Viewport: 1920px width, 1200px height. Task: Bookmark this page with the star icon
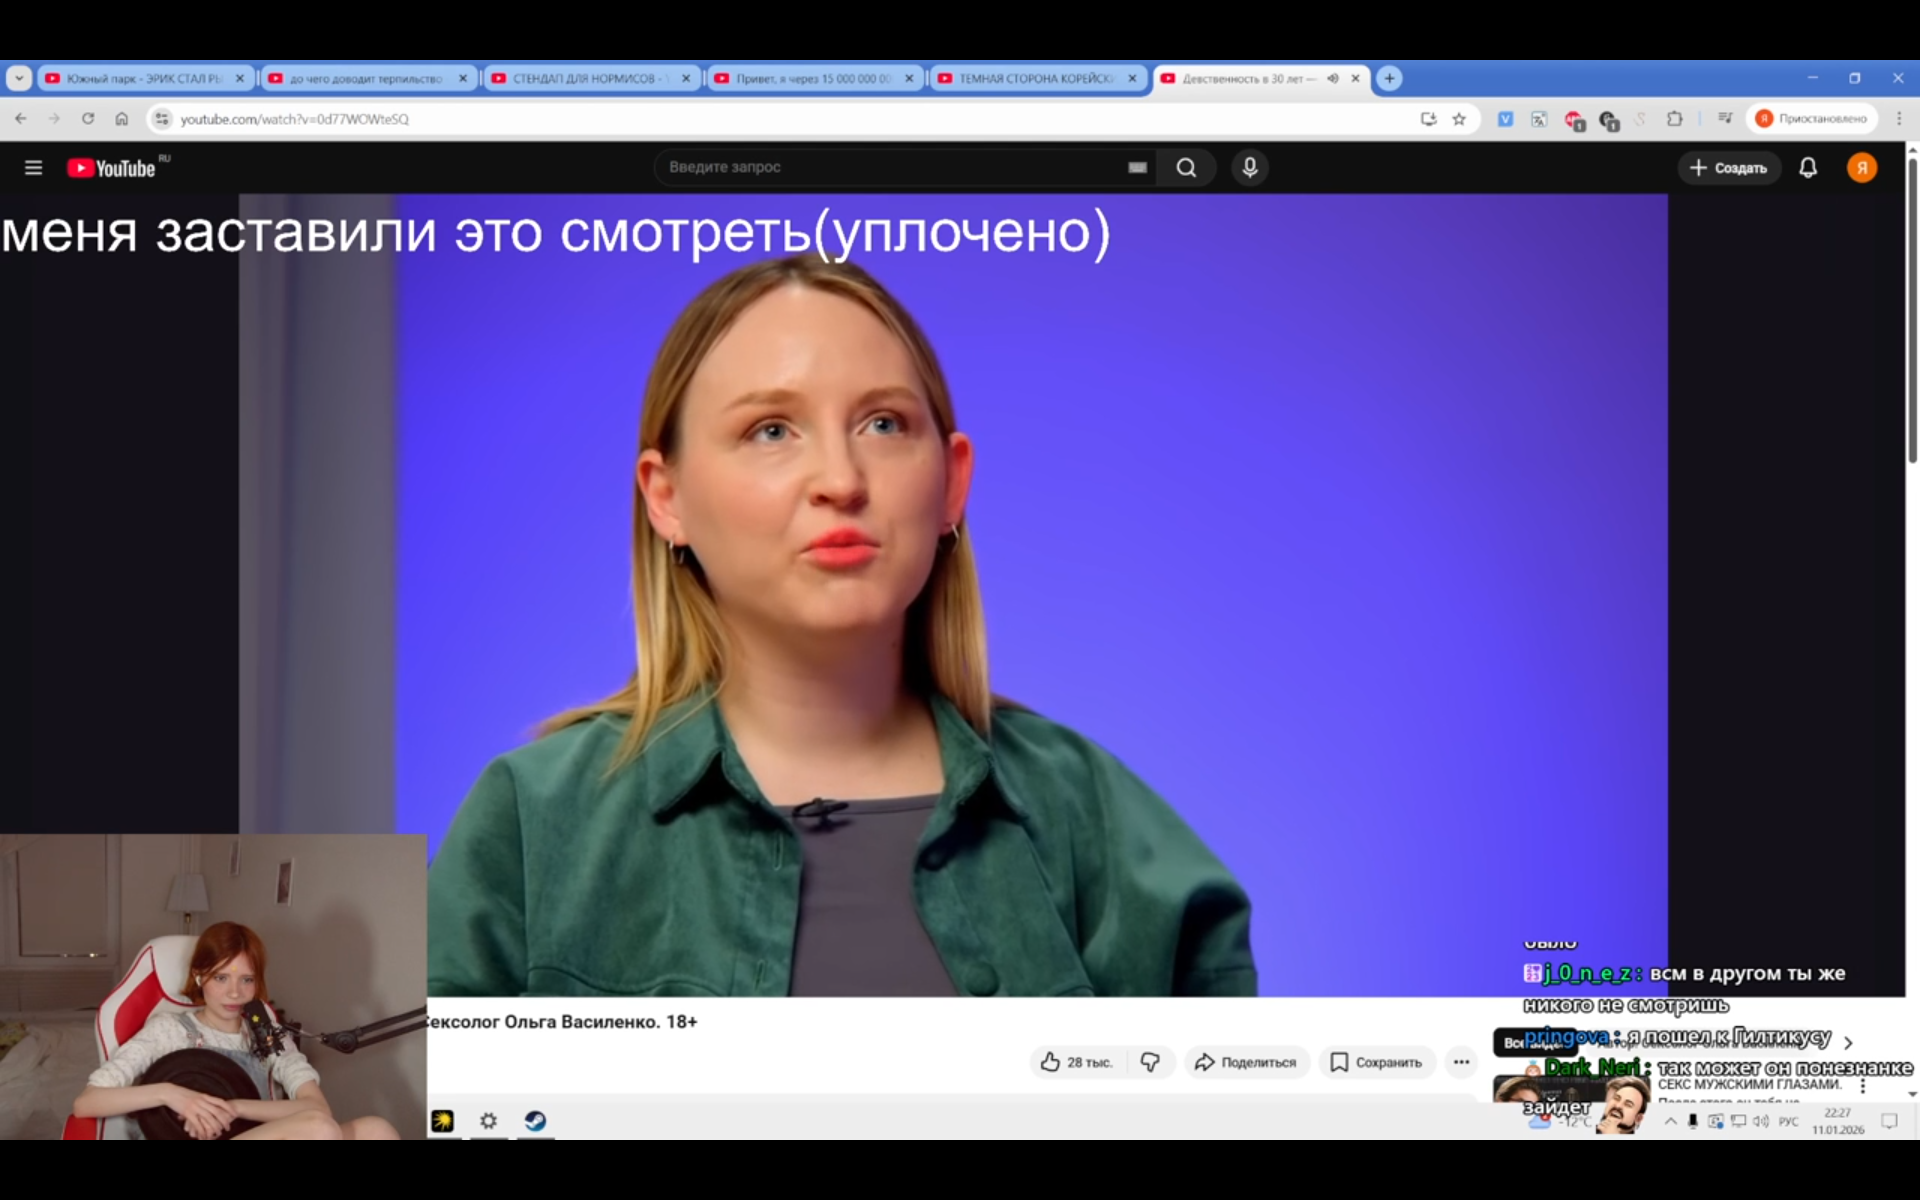(x=1459, y=119)
